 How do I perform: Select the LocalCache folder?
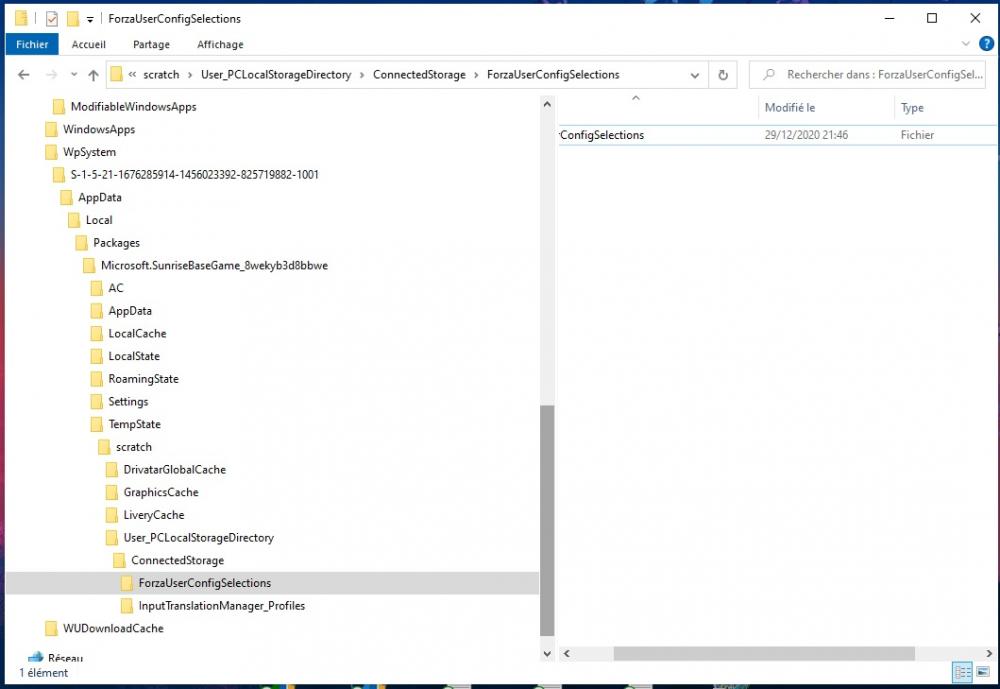point(136,333)
